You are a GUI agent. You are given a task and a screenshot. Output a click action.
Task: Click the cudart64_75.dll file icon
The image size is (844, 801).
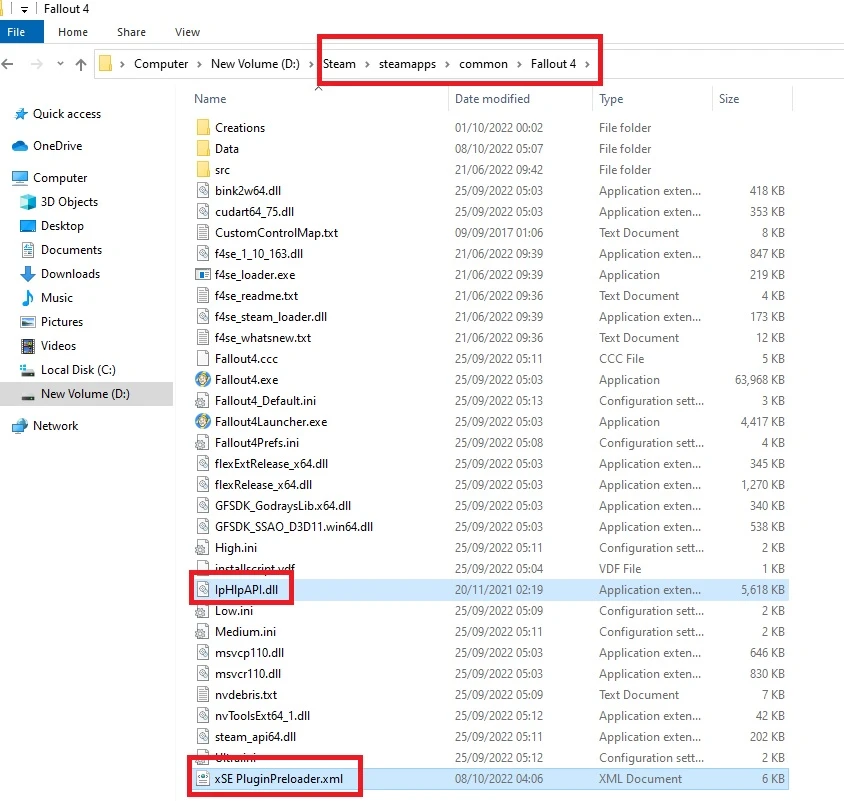coord(203,212)
